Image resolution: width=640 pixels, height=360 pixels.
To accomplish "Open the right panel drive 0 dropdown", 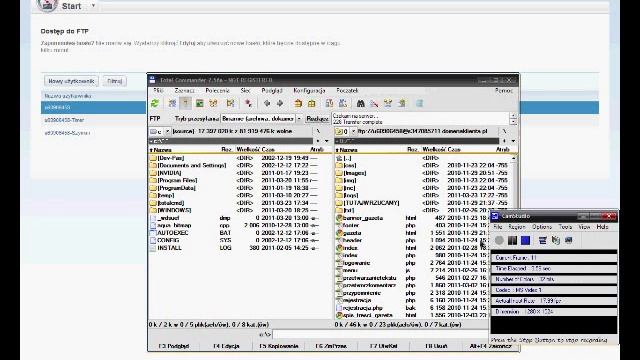I will point(353,131).
